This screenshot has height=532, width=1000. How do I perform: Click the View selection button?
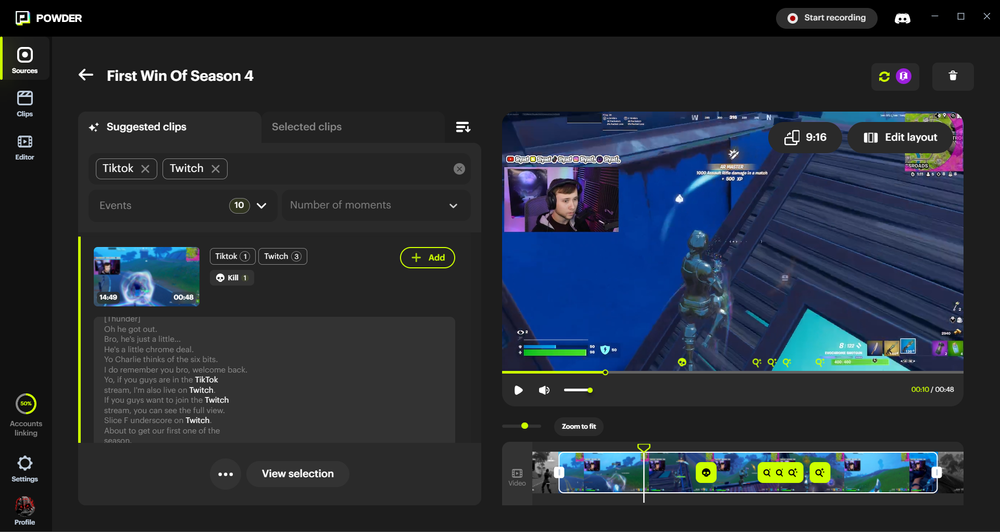click(297, 474)
